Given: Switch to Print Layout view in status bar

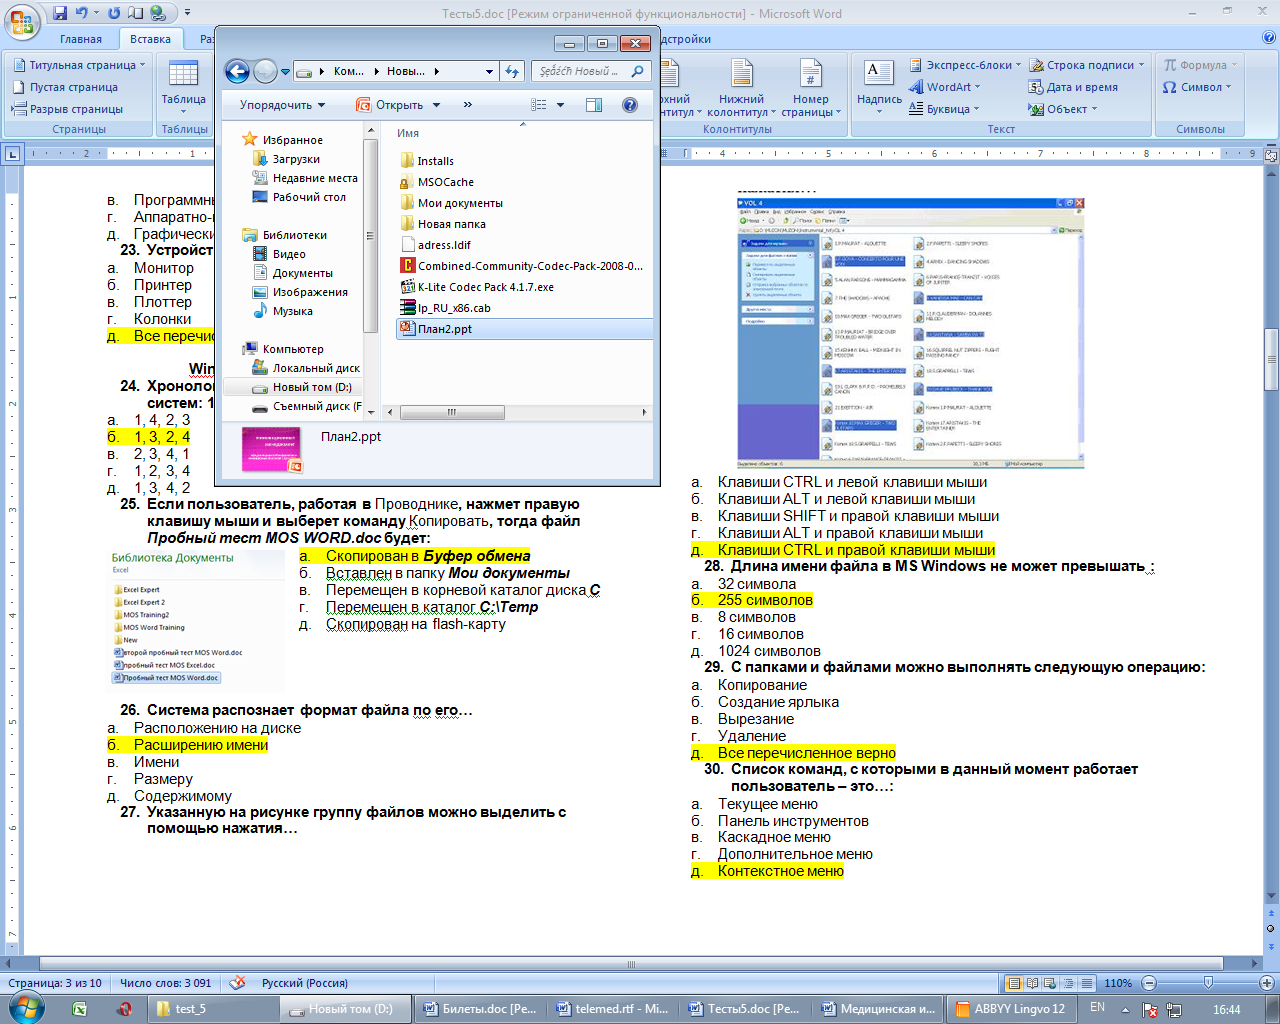Looking at the screenshot, I should click(x=1014, y=983).
